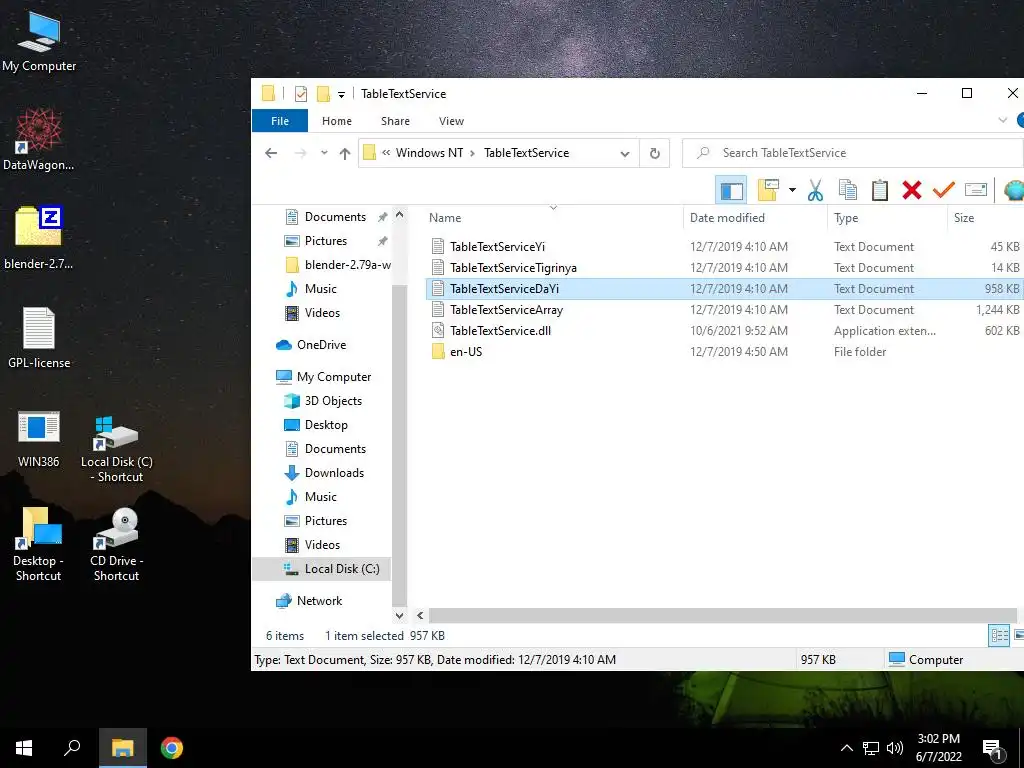1024x768 pixels.
Task: Click Properties icon in title bar quick access
Action: coord(300,94)
